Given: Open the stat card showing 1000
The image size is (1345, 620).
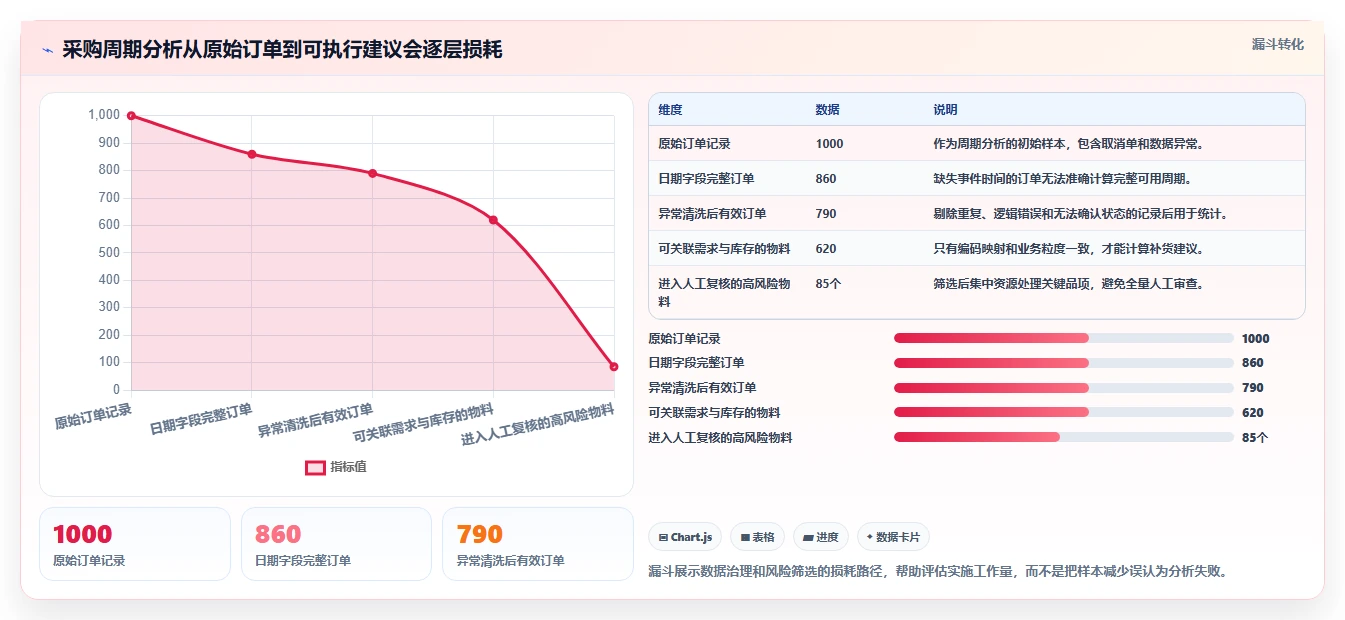Looking at the screenshot, I should pos(135,544).
